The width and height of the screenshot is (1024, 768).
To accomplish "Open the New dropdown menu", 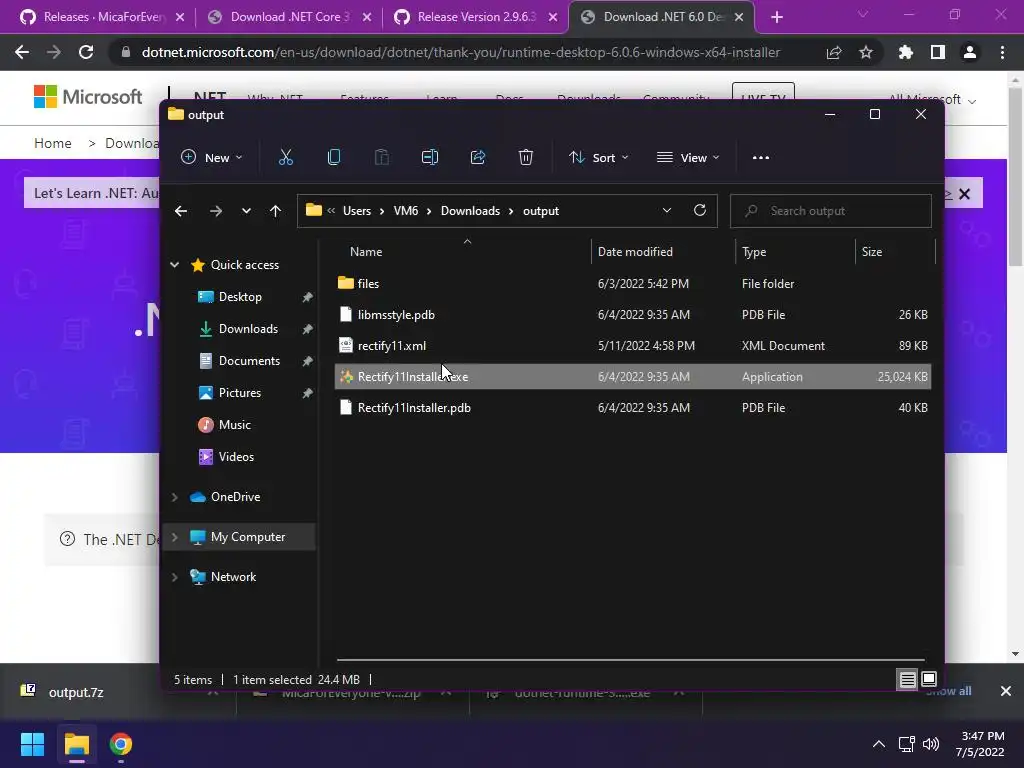I will point(212,157).
